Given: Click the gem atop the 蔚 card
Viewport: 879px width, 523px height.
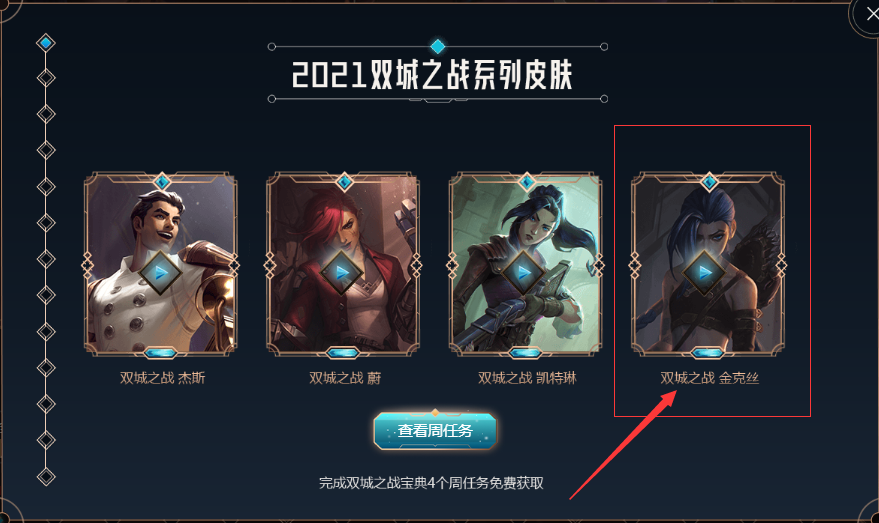Looking at the screenshot, I should pos(344,182).
